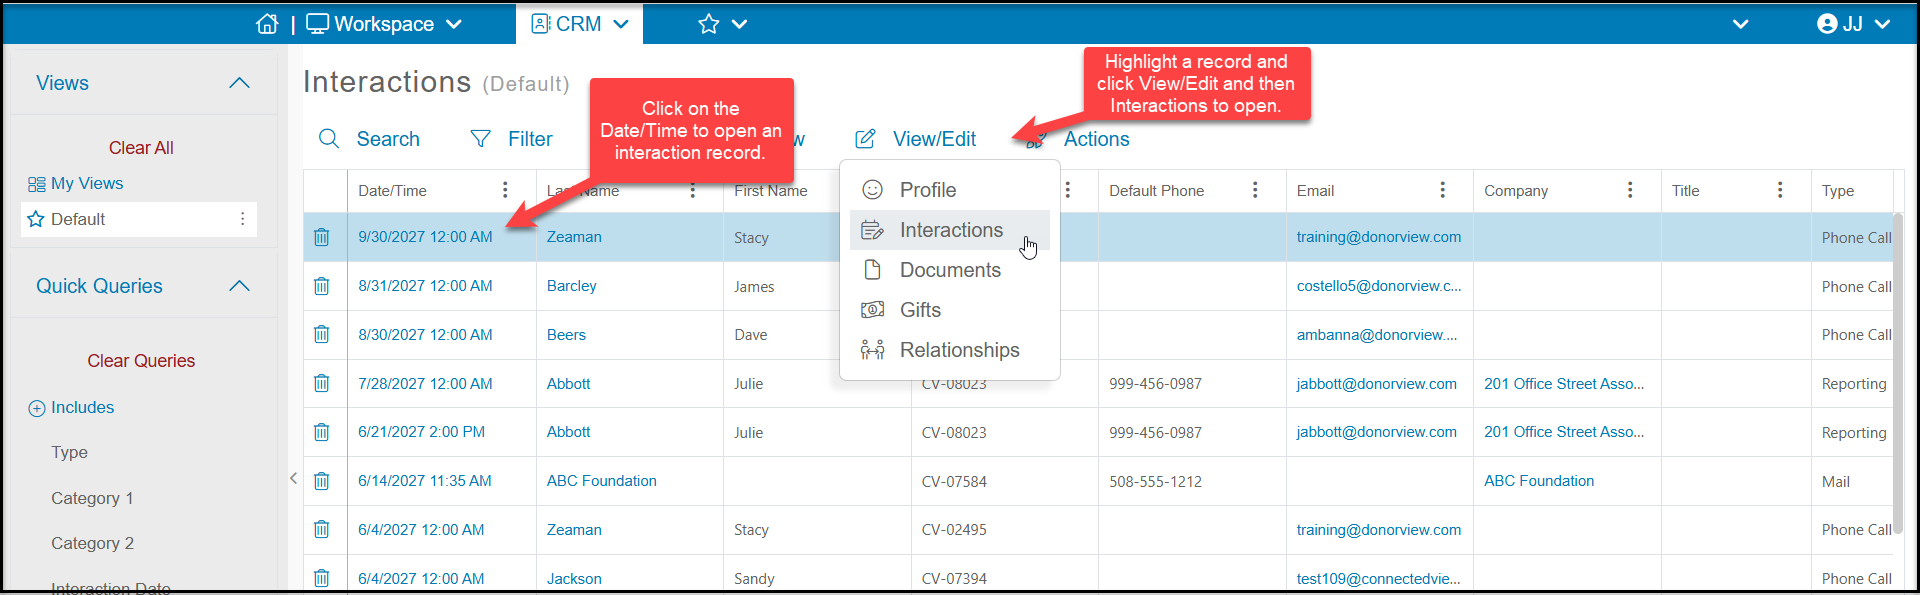Delete the 7/28/2027 Abbott interaction via trash icon
Screen dimensions: 1920x595
pyautogui.click(x=321, y=383)
